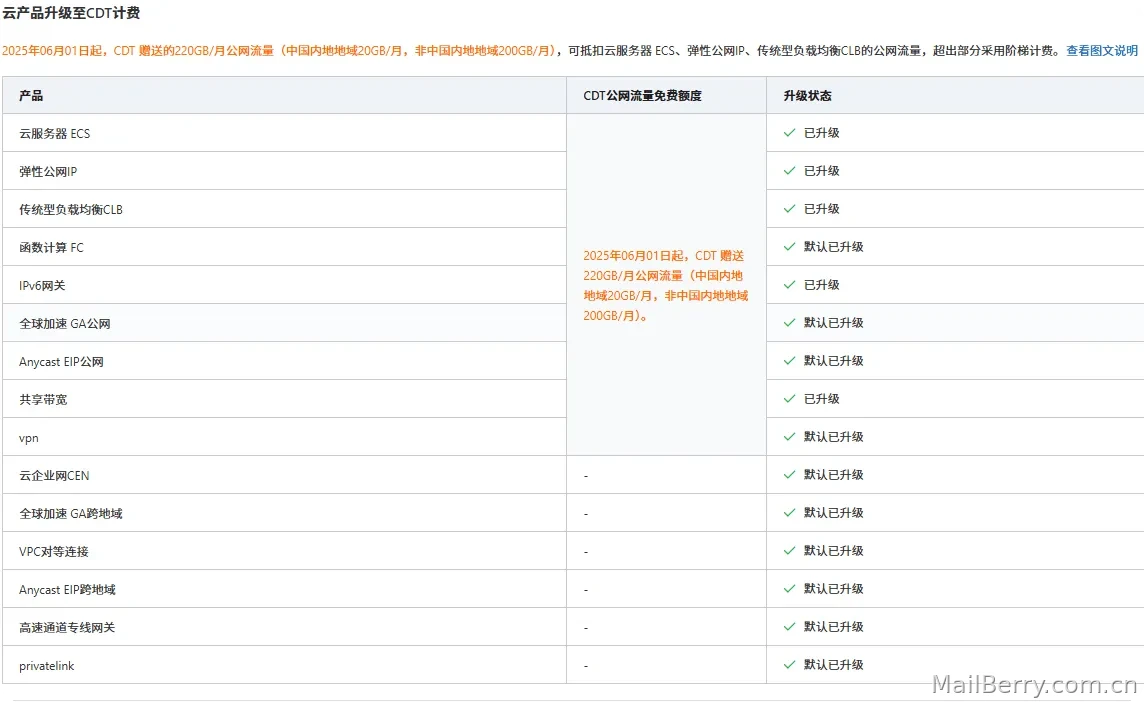Select the 全球加速 GA公网 product cell

click(285, 323)
